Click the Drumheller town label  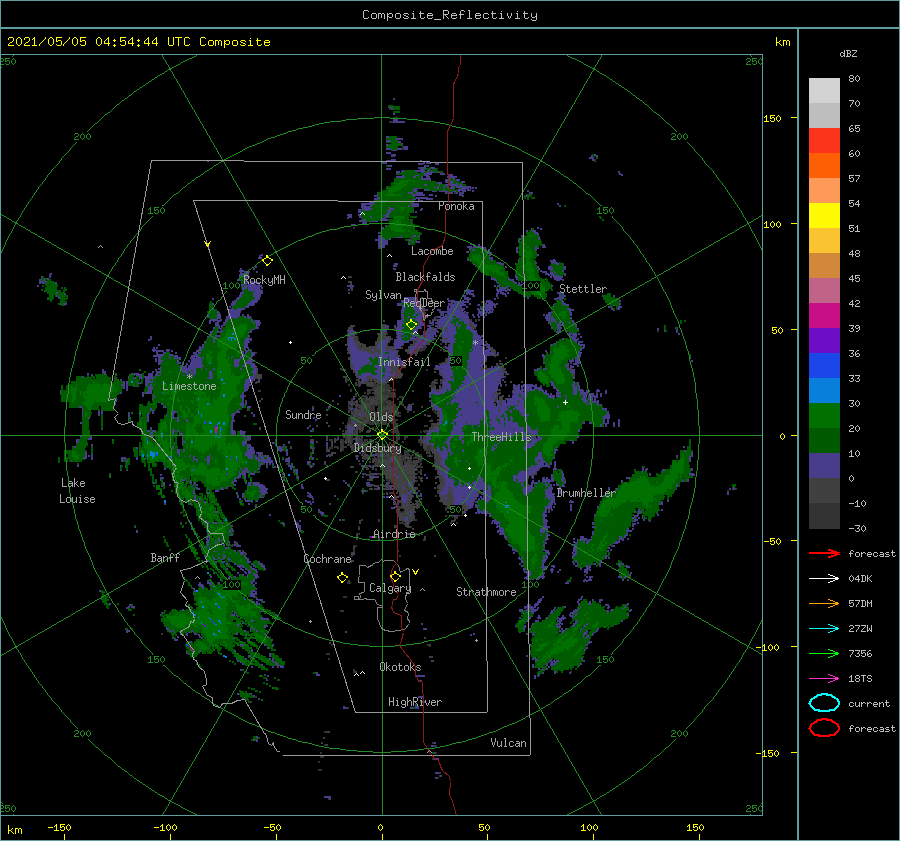click(586, 493)
